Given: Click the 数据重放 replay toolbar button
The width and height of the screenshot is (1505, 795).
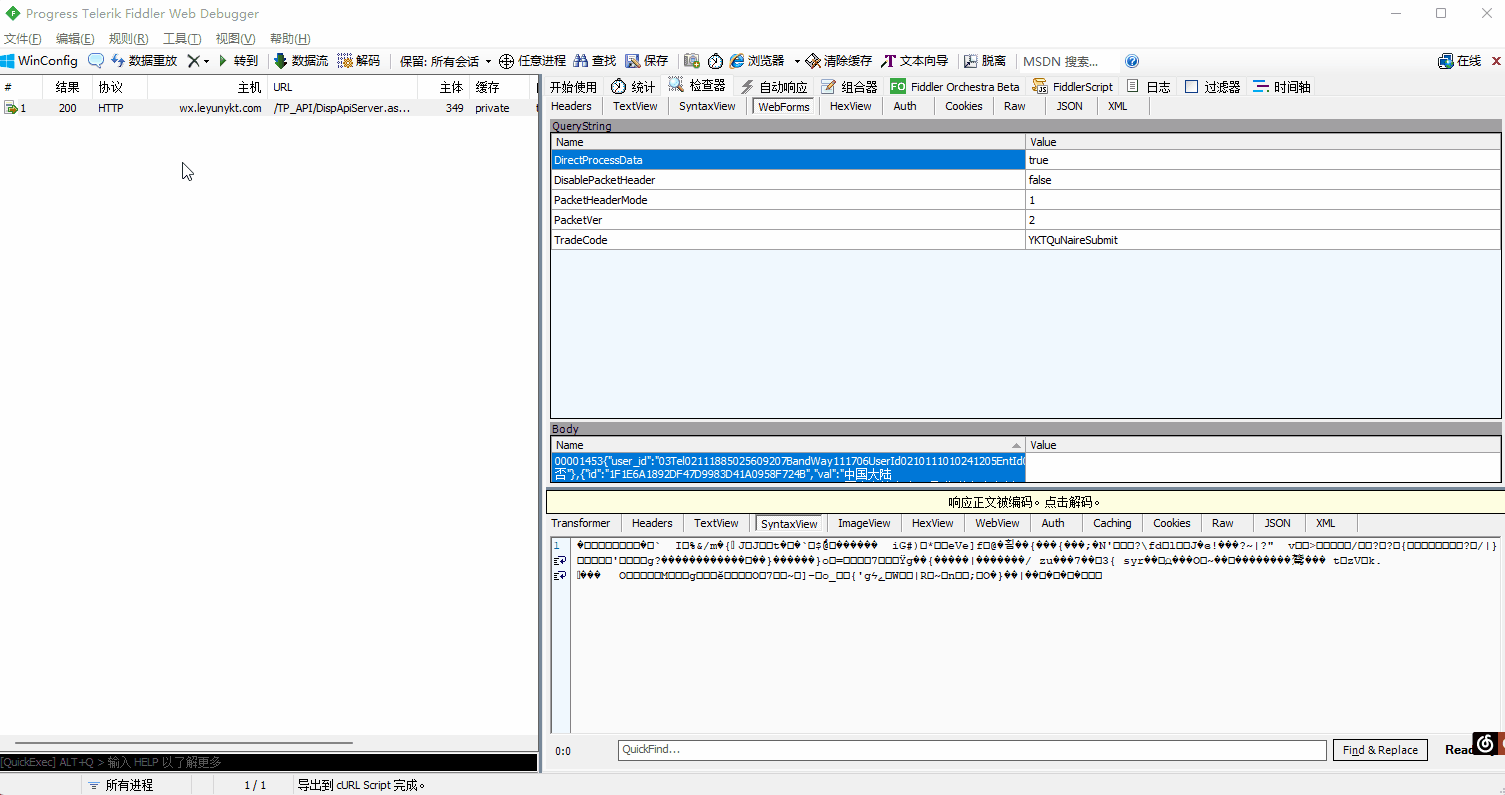Looking at the screenshot, I should [x=145, y=61].
